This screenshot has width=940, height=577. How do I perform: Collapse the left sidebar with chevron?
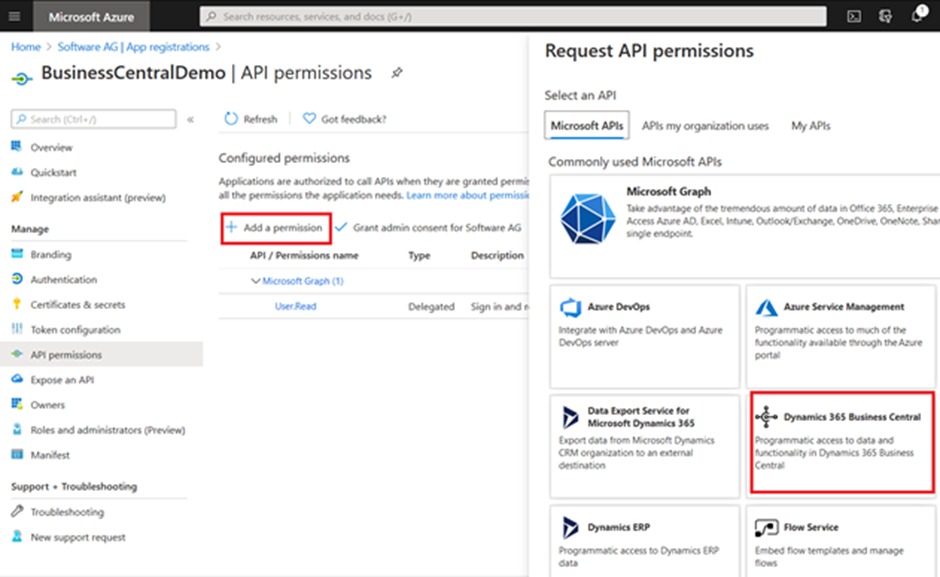tap(190, 119)
